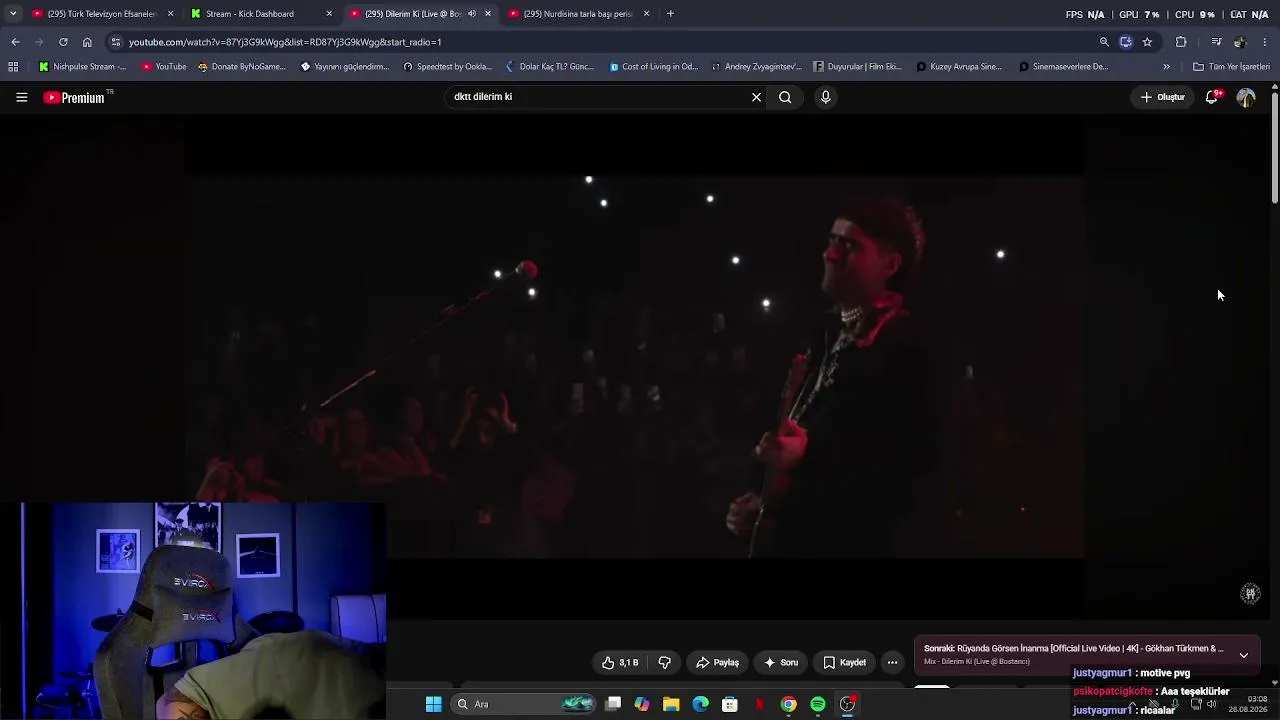Viewport: 1280px width, 720px height.
Task: Open Windows Start menu
Action: point(434,704)
